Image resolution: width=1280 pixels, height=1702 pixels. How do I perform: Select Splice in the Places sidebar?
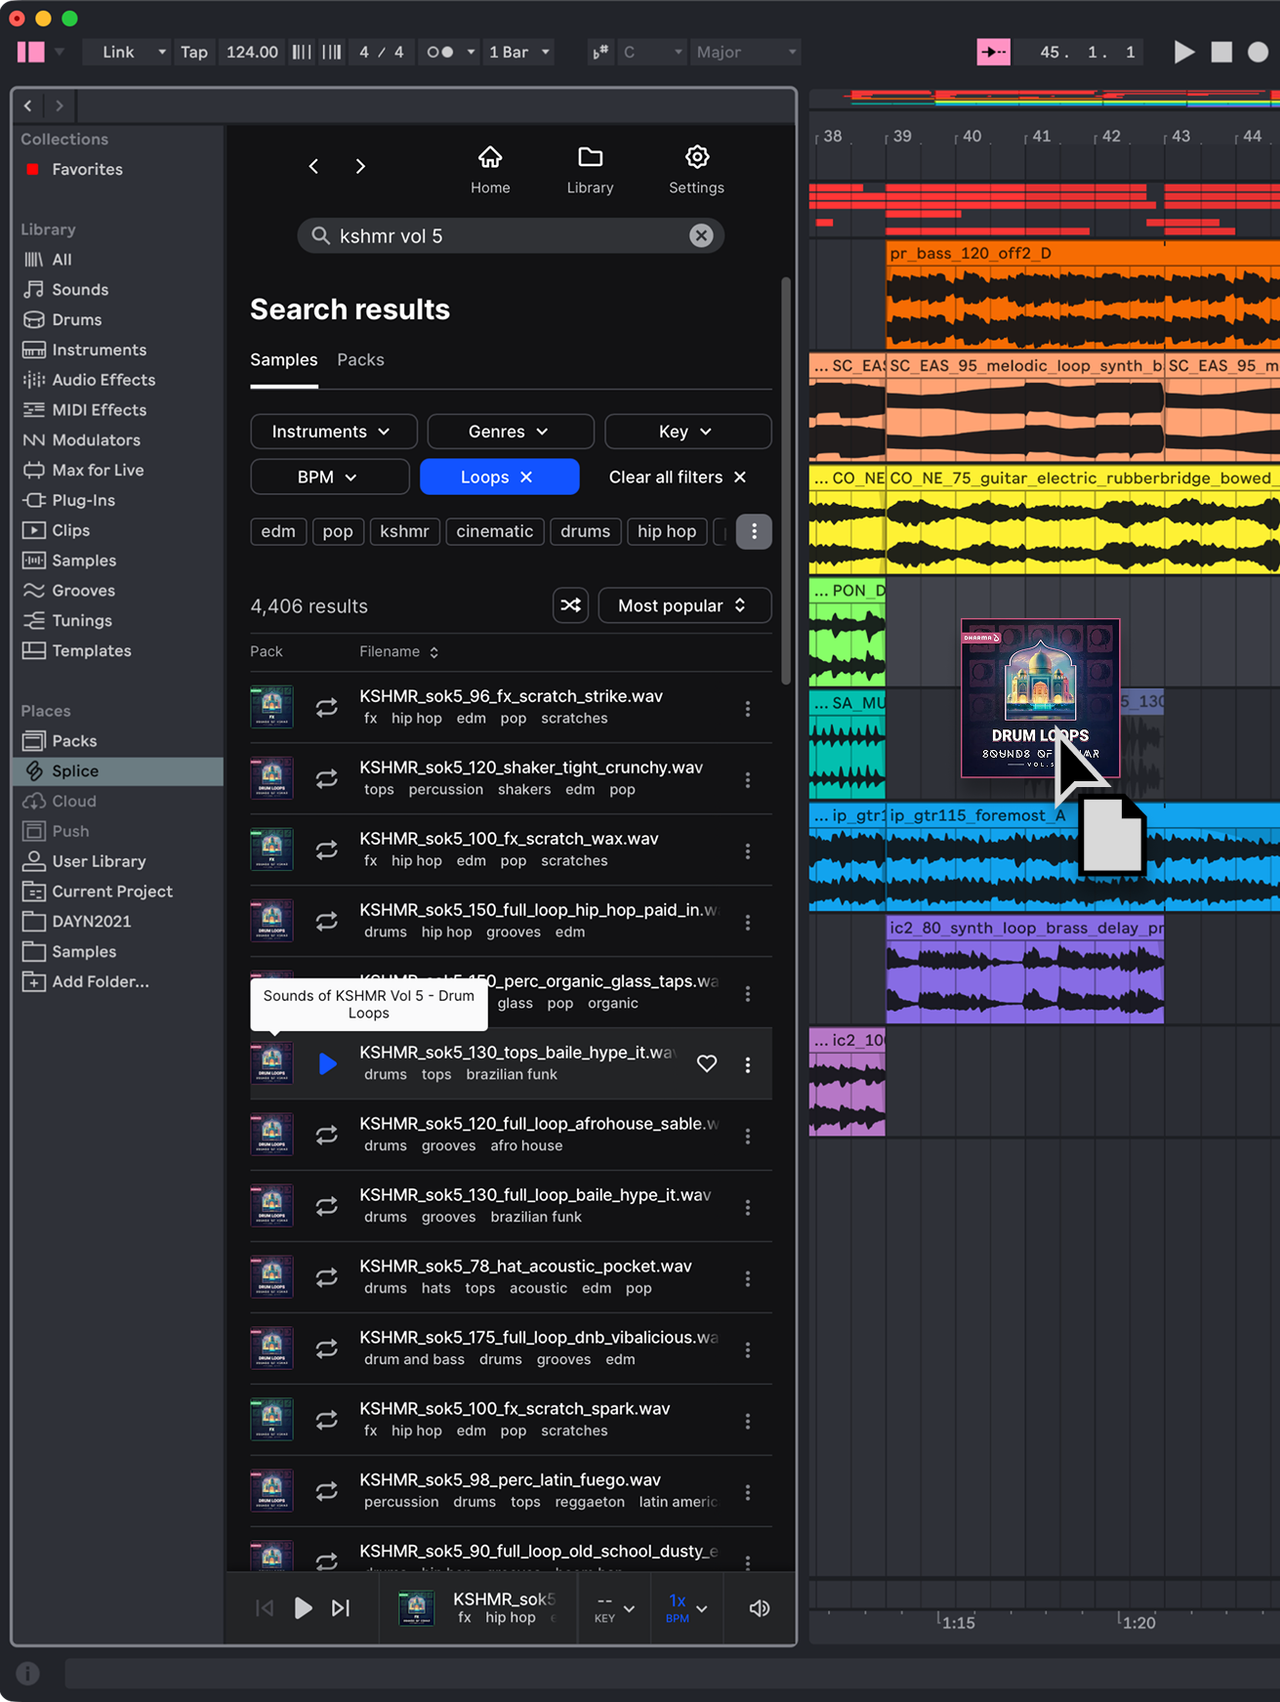pos(117,771)
